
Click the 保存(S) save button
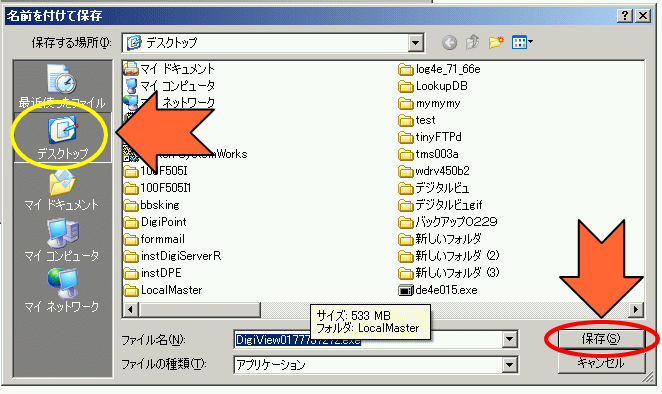pyautogui.click(x=601, y=339)
